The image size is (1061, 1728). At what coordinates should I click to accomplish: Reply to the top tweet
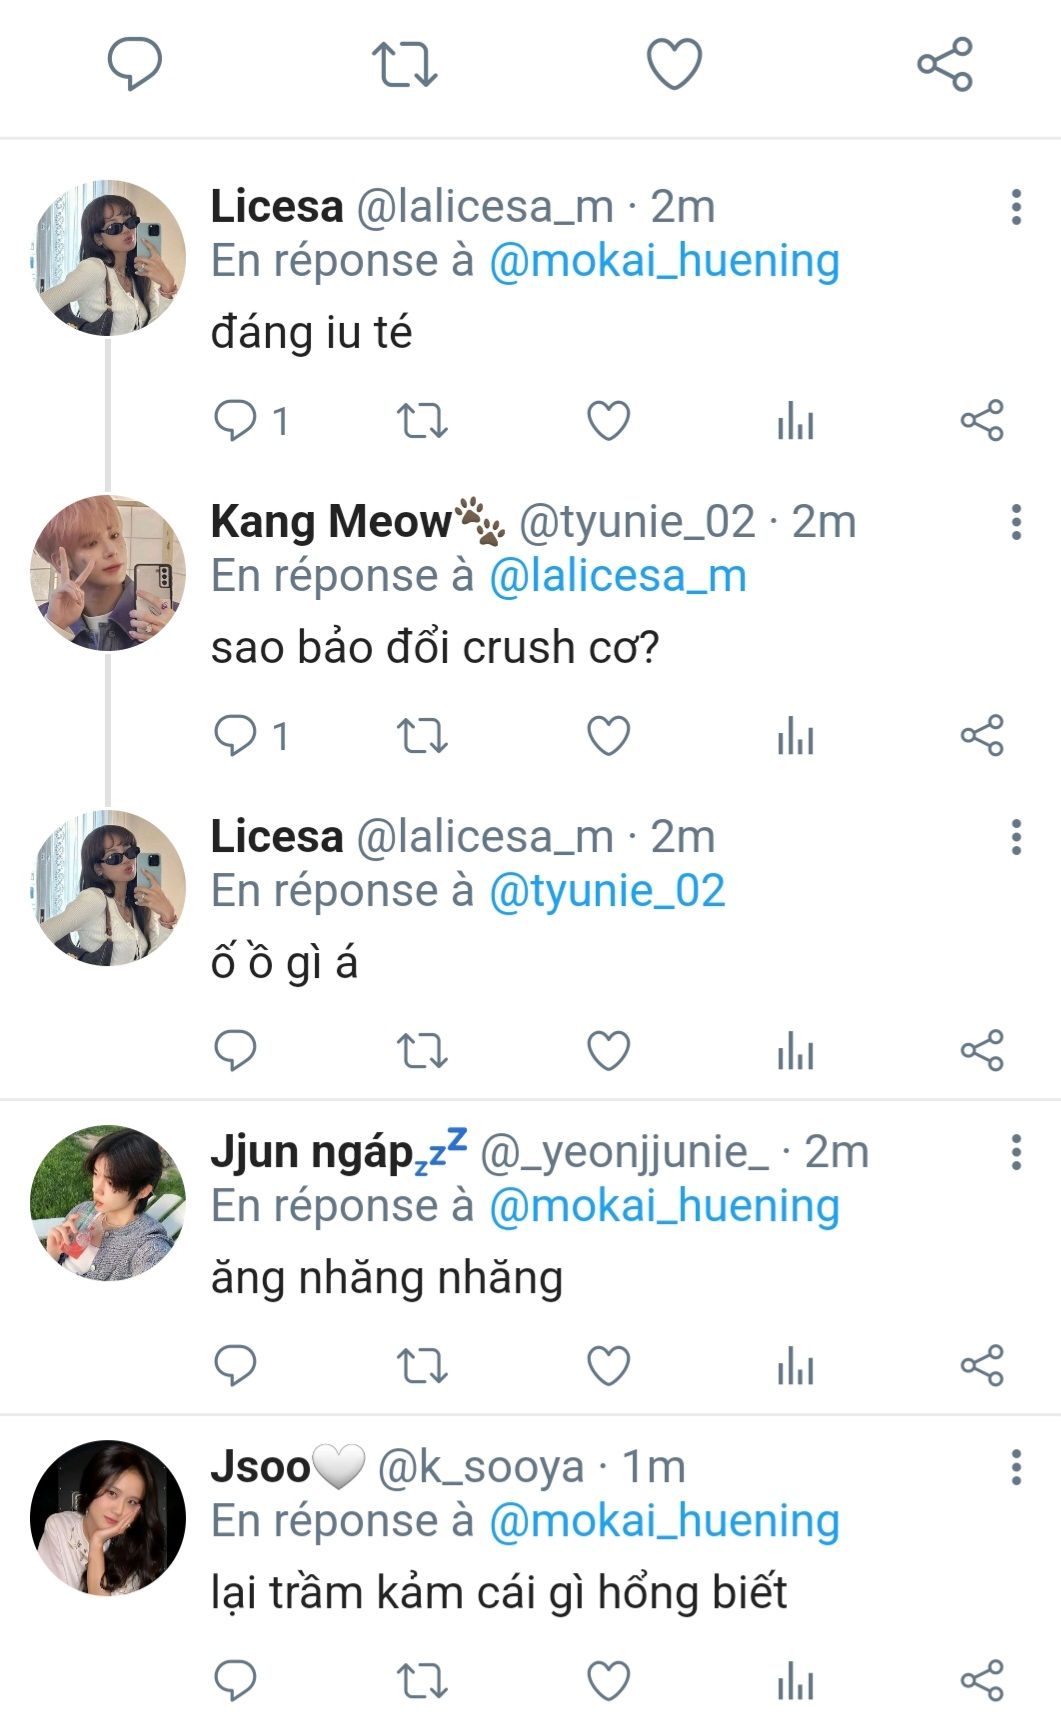135,65
